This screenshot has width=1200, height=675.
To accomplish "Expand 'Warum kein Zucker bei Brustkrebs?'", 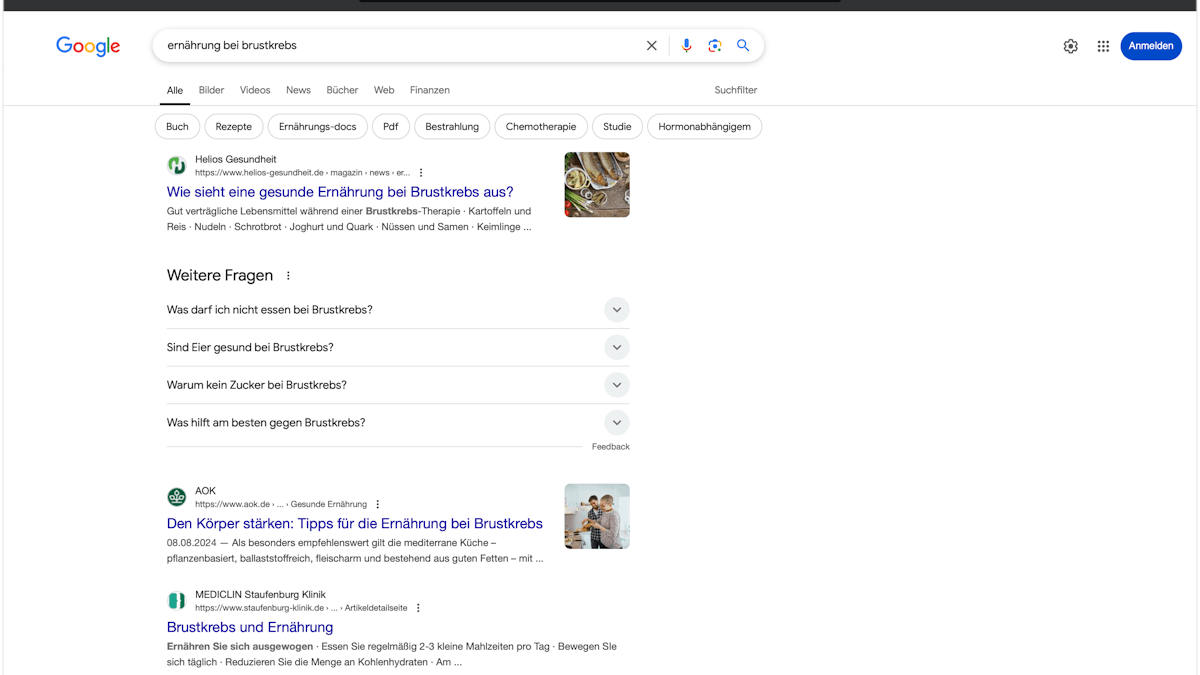I will click(617, 385).
